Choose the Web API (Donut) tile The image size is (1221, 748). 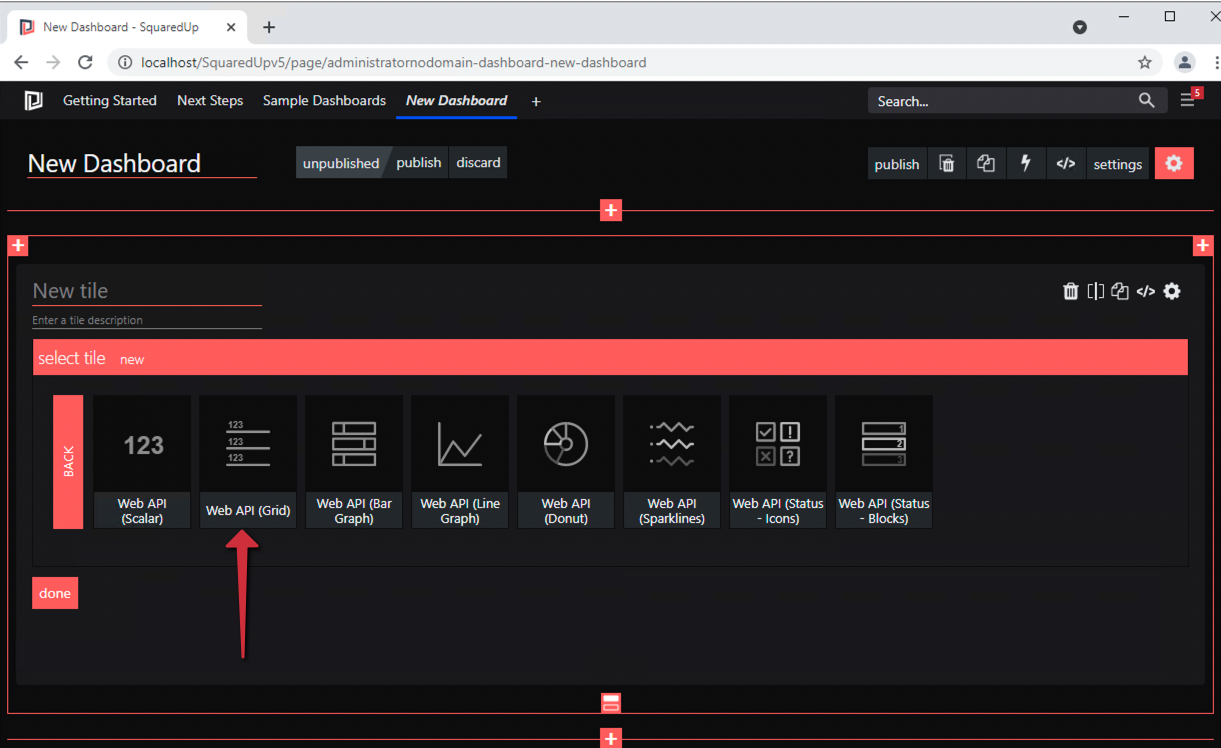pos(566,461)
